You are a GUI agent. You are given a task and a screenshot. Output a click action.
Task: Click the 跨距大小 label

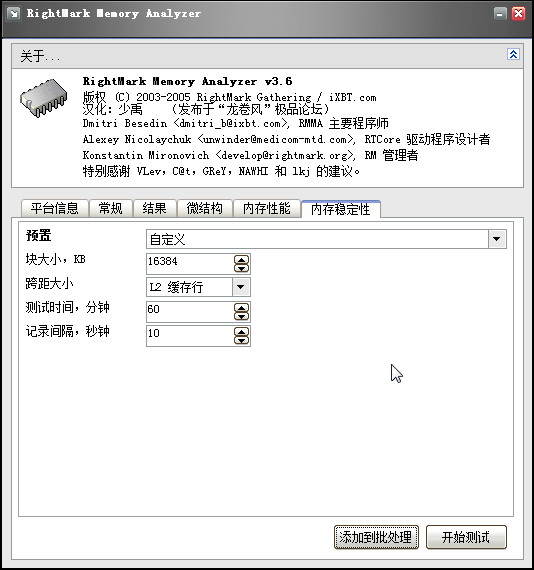pos(49,284)
